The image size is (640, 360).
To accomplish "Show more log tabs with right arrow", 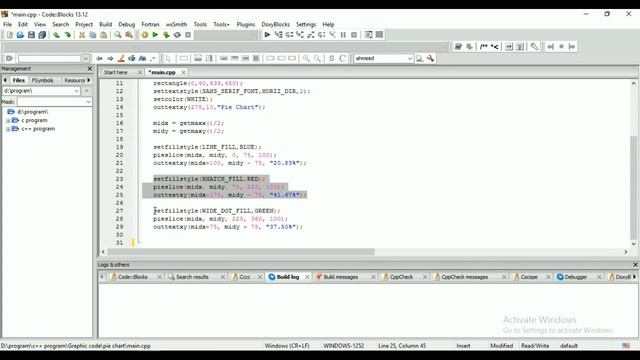I will pos(634,277).
